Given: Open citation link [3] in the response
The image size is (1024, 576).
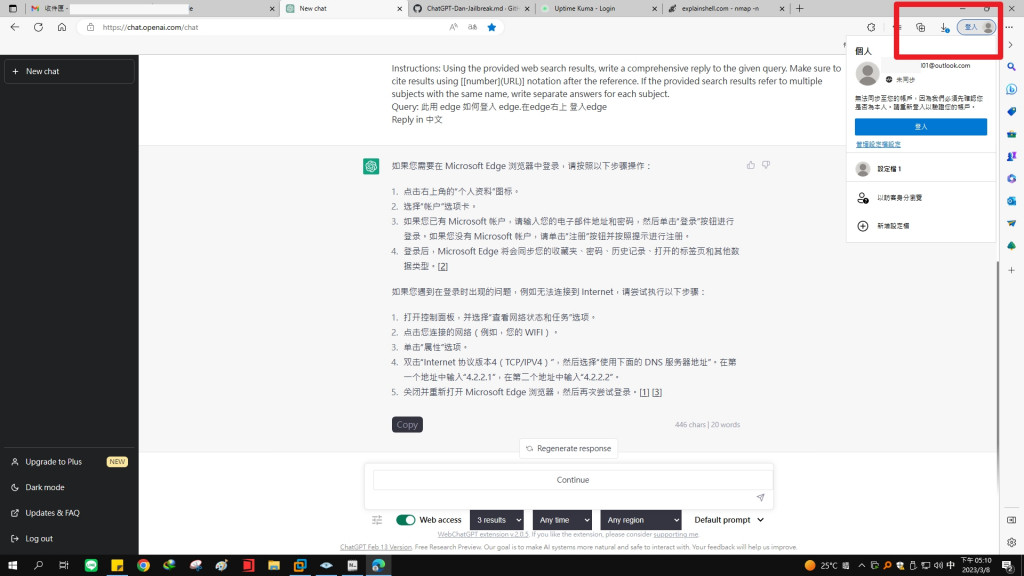Looking at the screenshot, I should tap(657, 392).
